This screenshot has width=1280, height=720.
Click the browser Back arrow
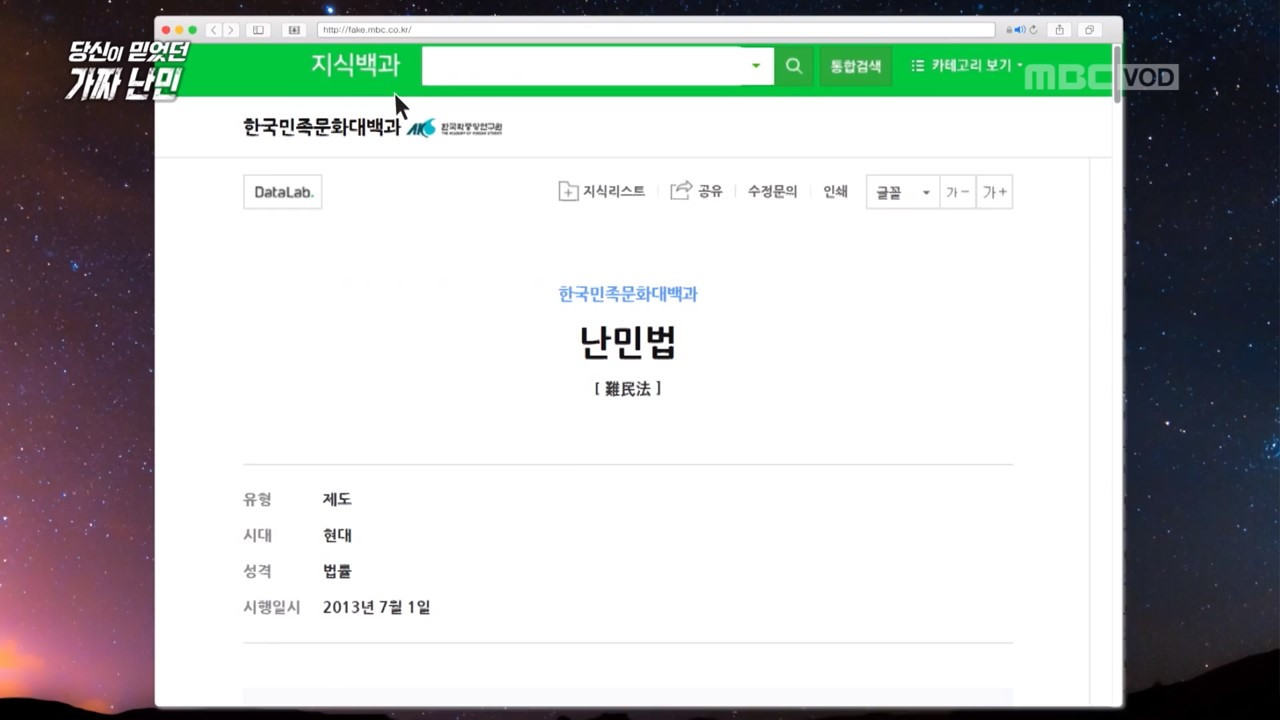pyautogui.click(x=213, y=30)
